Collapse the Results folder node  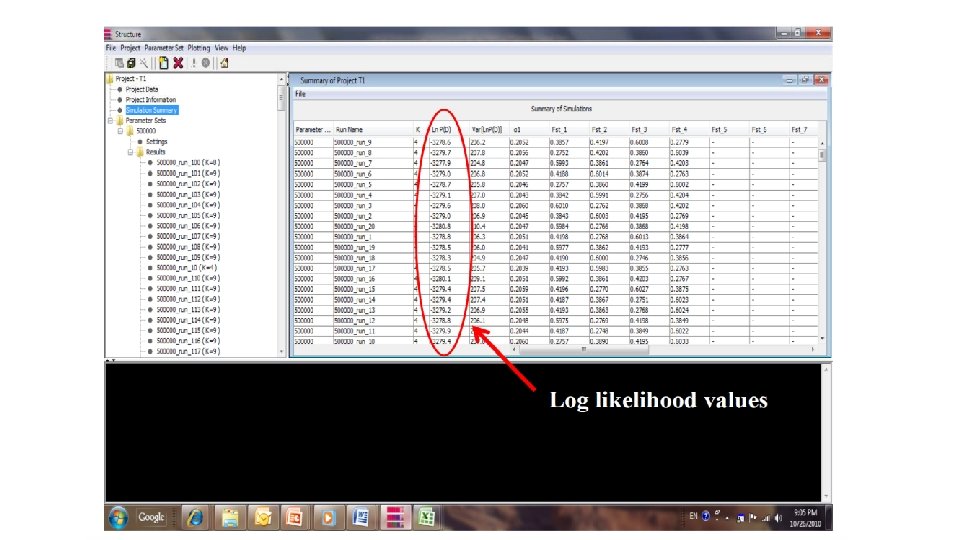point(130,152)
